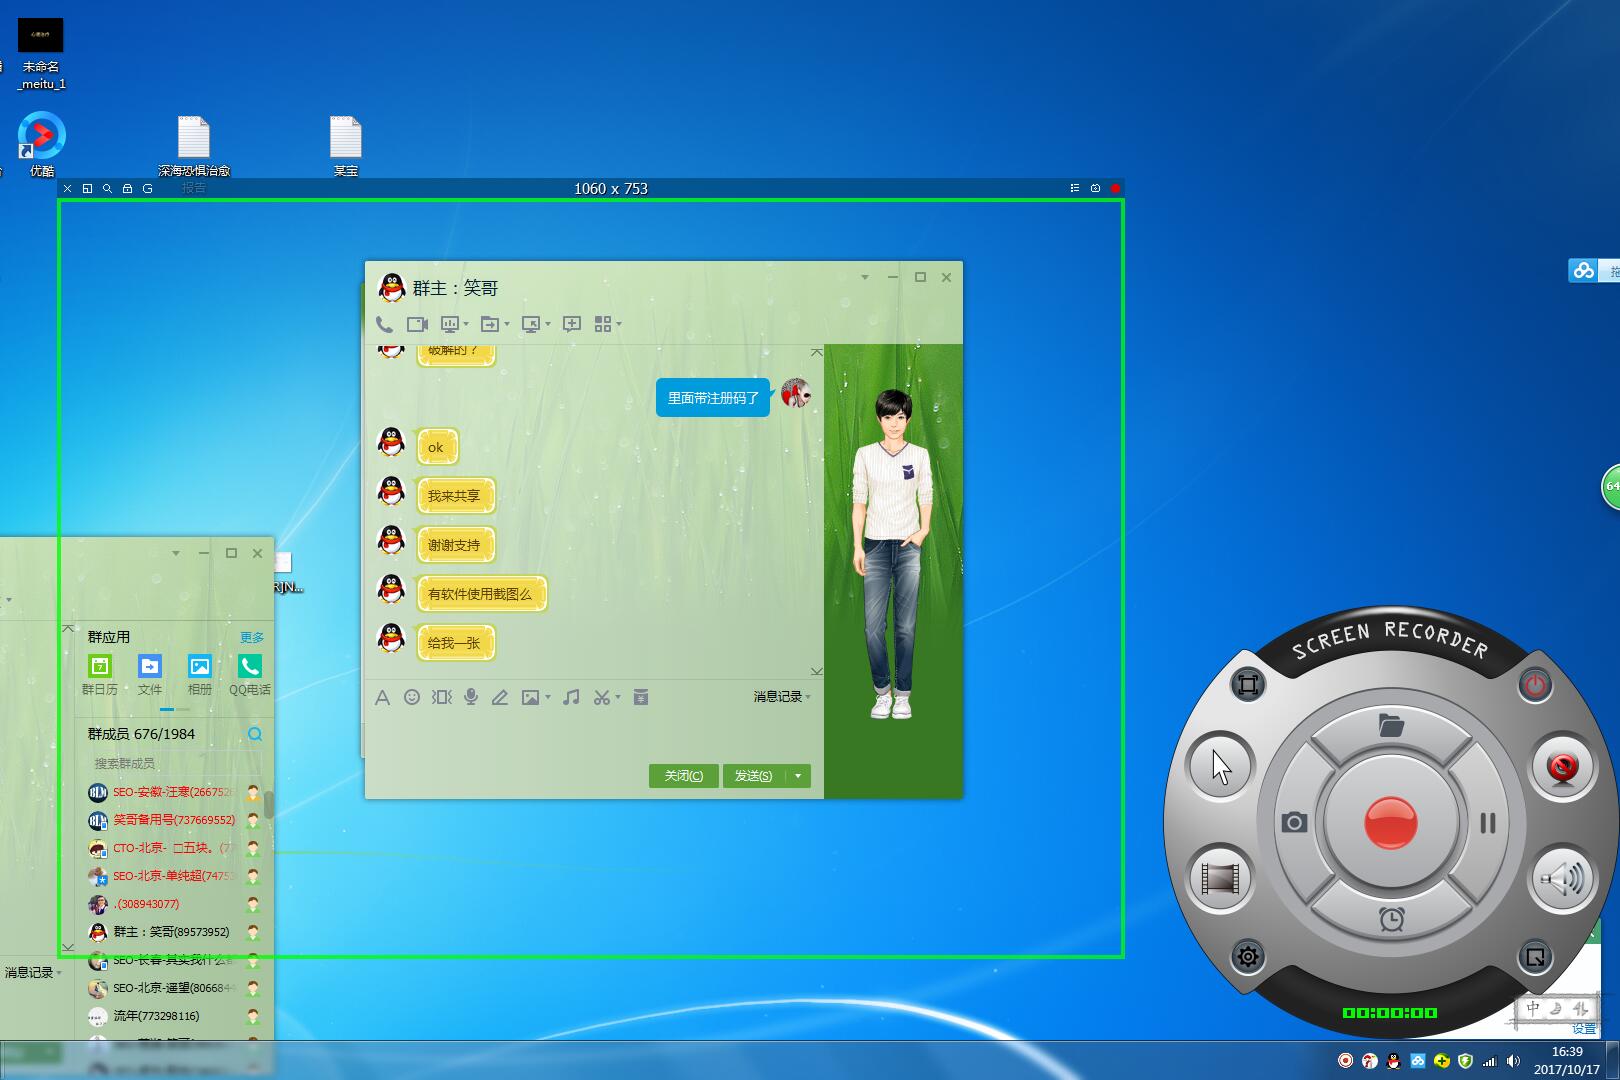
Task: Expand the send picture dropdown arrow
Action: [548, 697]
